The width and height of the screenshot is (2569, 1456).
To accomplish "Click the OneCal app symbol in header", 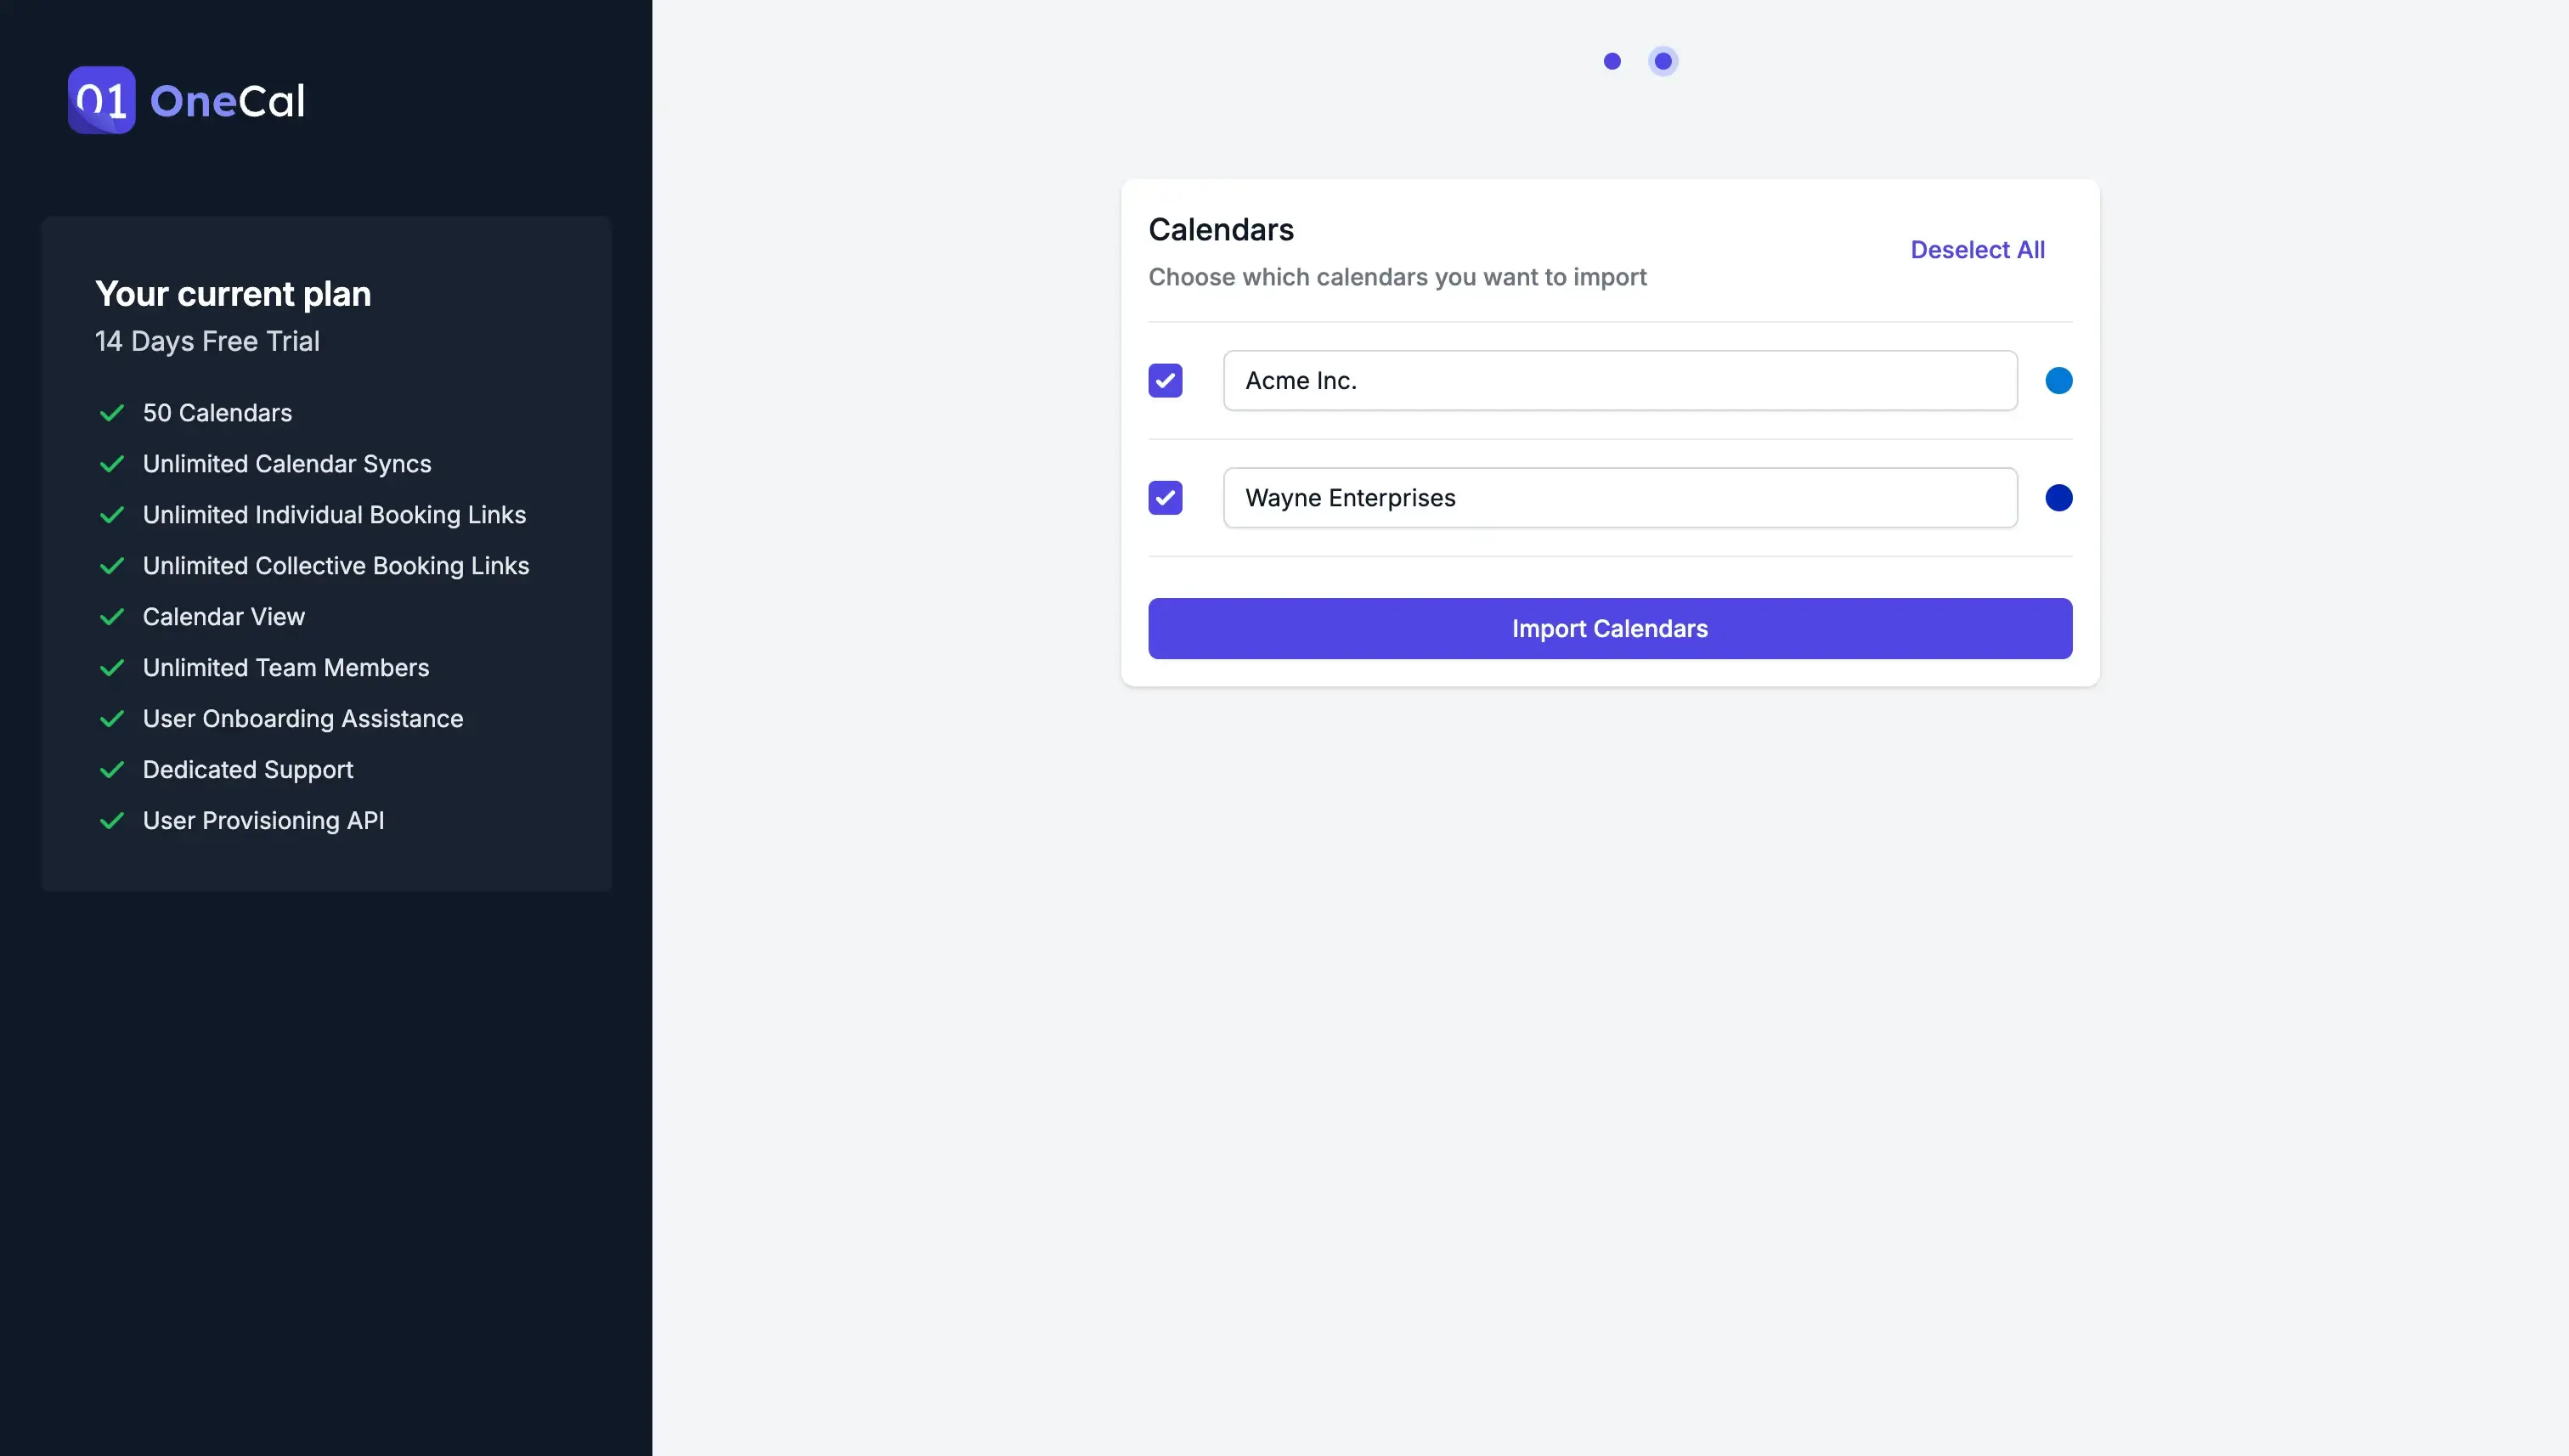I will [x=100, y=99].
